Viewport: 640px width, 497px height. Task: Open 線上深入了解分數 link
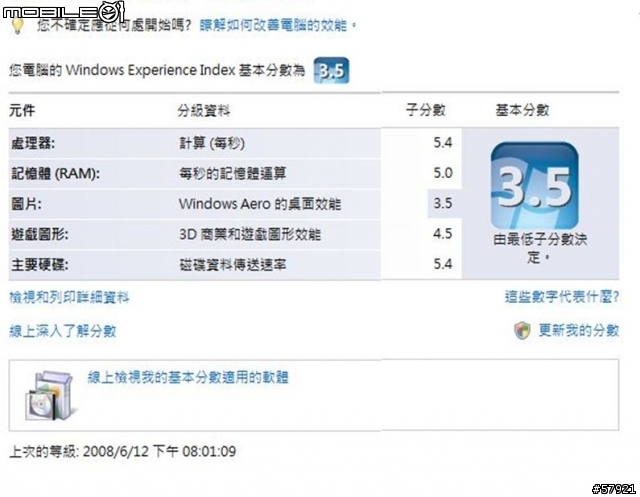(62, 331)
